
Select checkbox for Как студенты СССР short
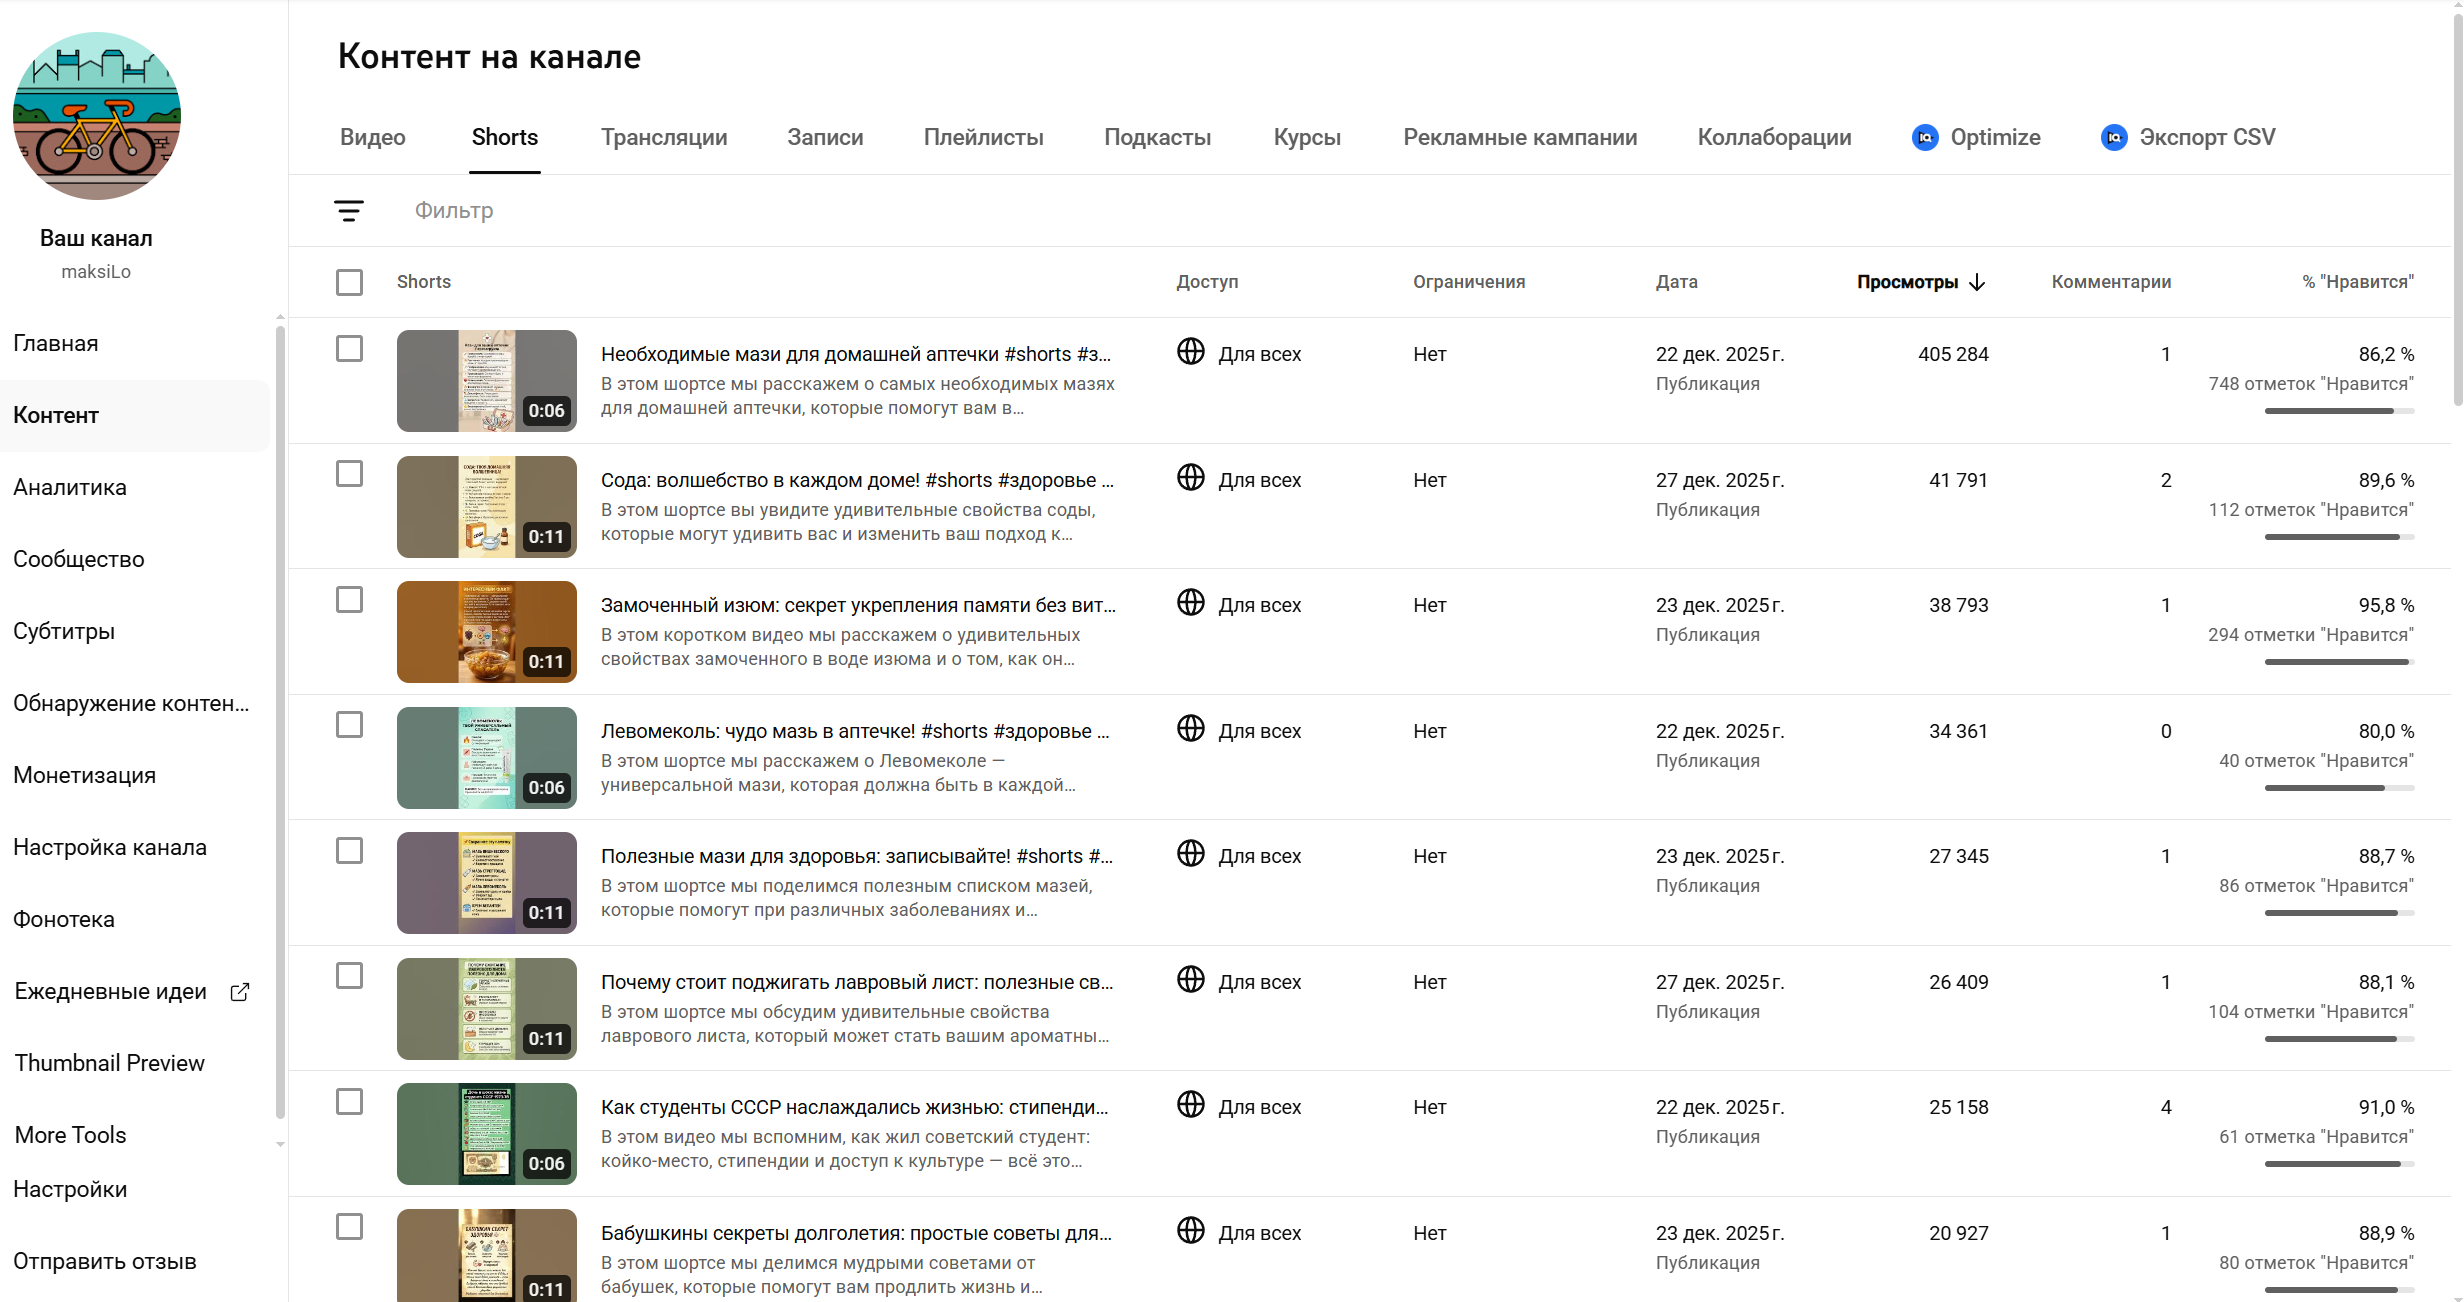(349, 1102)
